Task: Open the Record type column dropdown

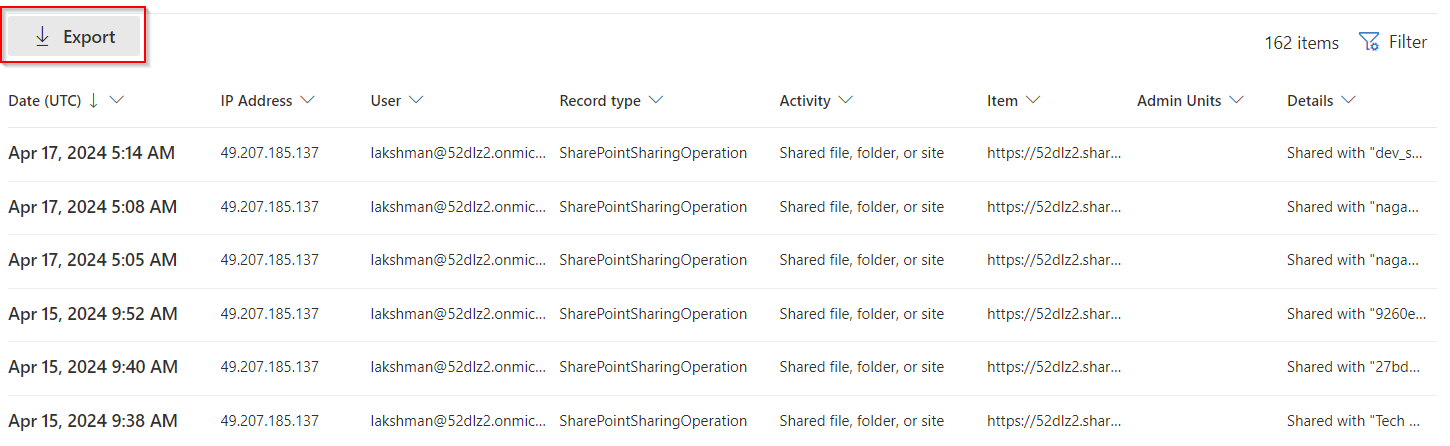Action: pos(655,100)
